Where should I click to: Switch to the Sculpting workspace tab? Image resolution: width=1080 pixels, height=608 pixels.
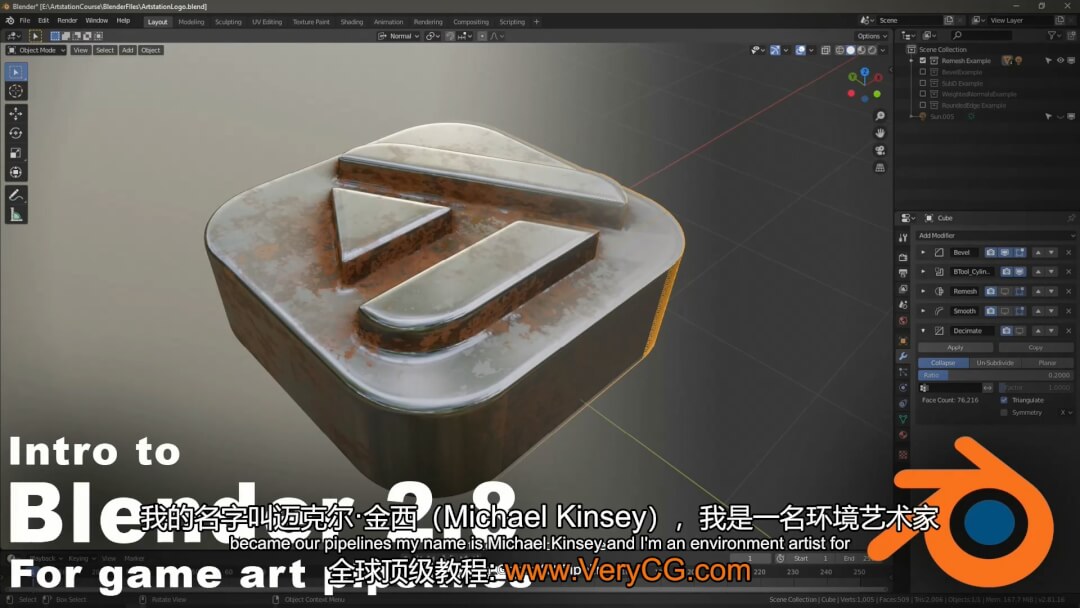click(x=228, y=22)
